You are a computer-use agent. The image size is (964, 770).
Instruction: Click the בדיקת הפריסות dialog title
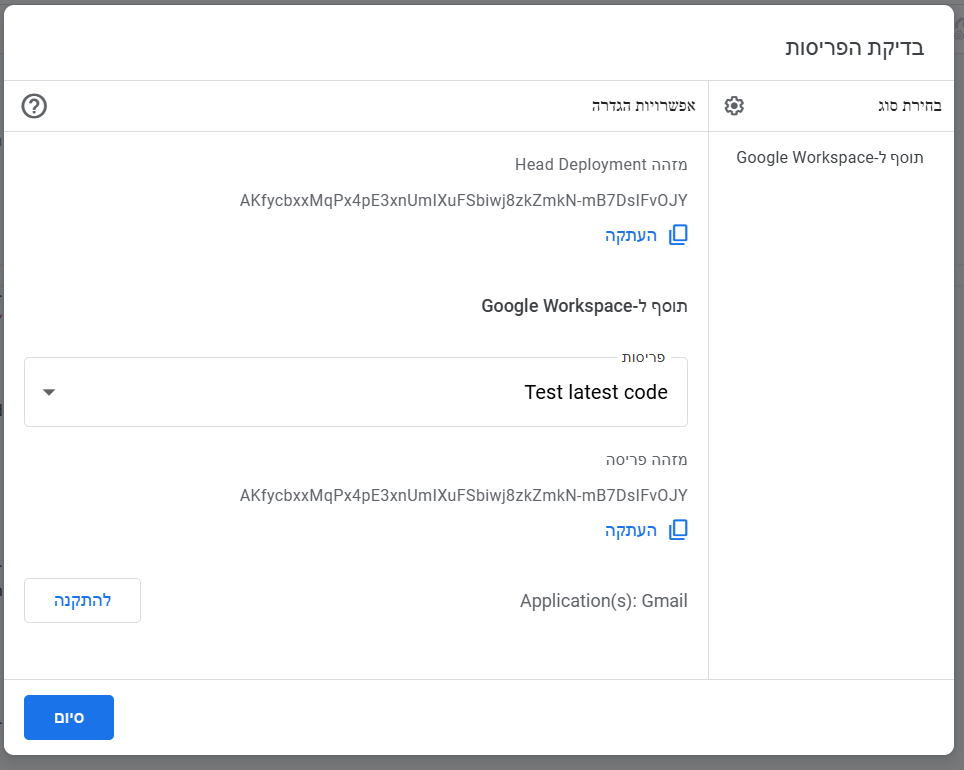tap(855, 48)
